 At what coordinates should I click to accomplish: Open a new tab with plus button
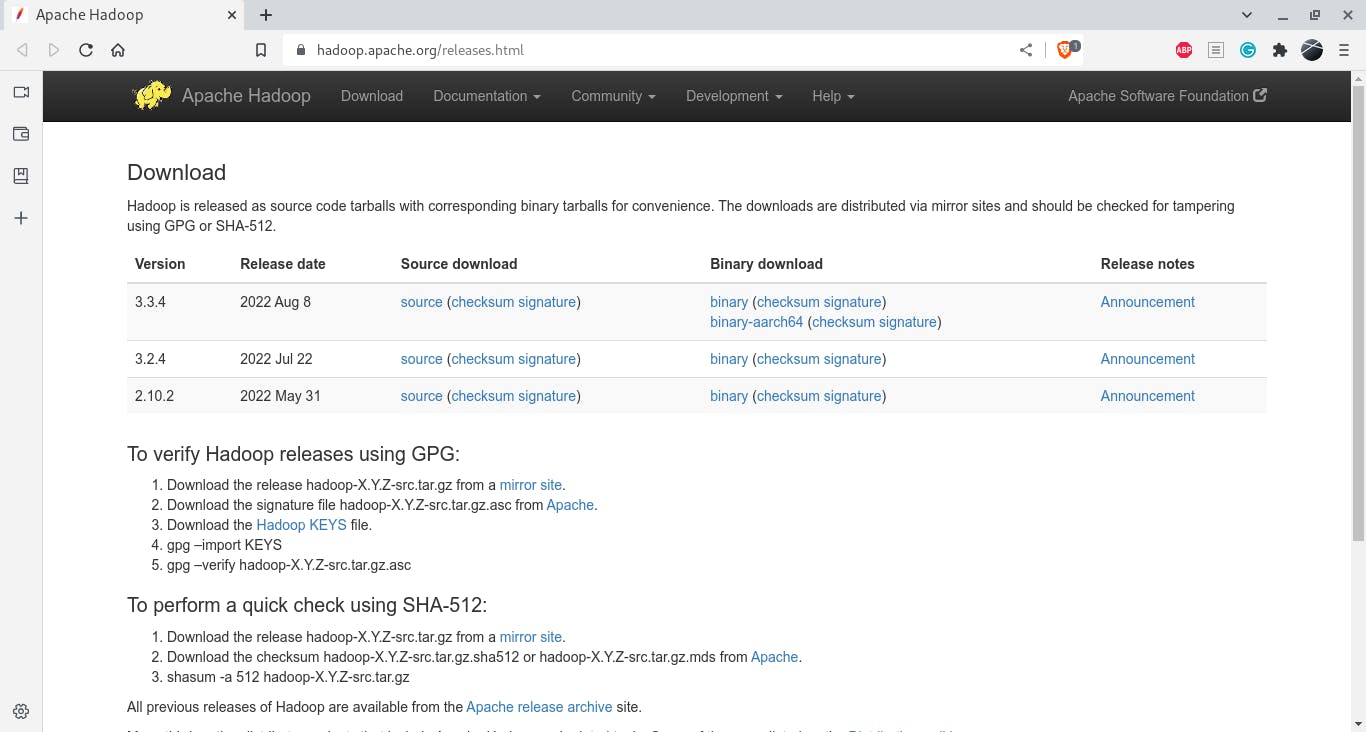pos(266,15)
